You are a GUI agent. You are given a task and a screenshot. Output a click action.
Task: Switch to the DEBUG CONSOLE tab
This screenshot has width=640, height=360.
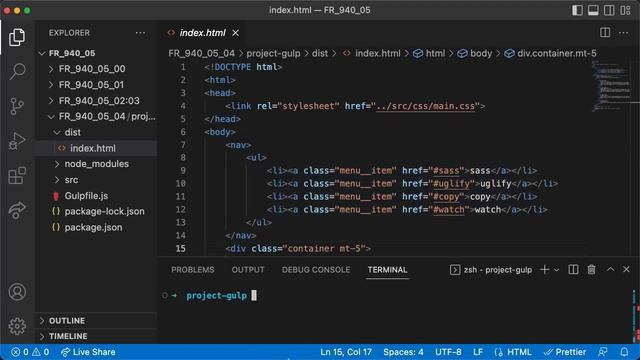(316, 270)
